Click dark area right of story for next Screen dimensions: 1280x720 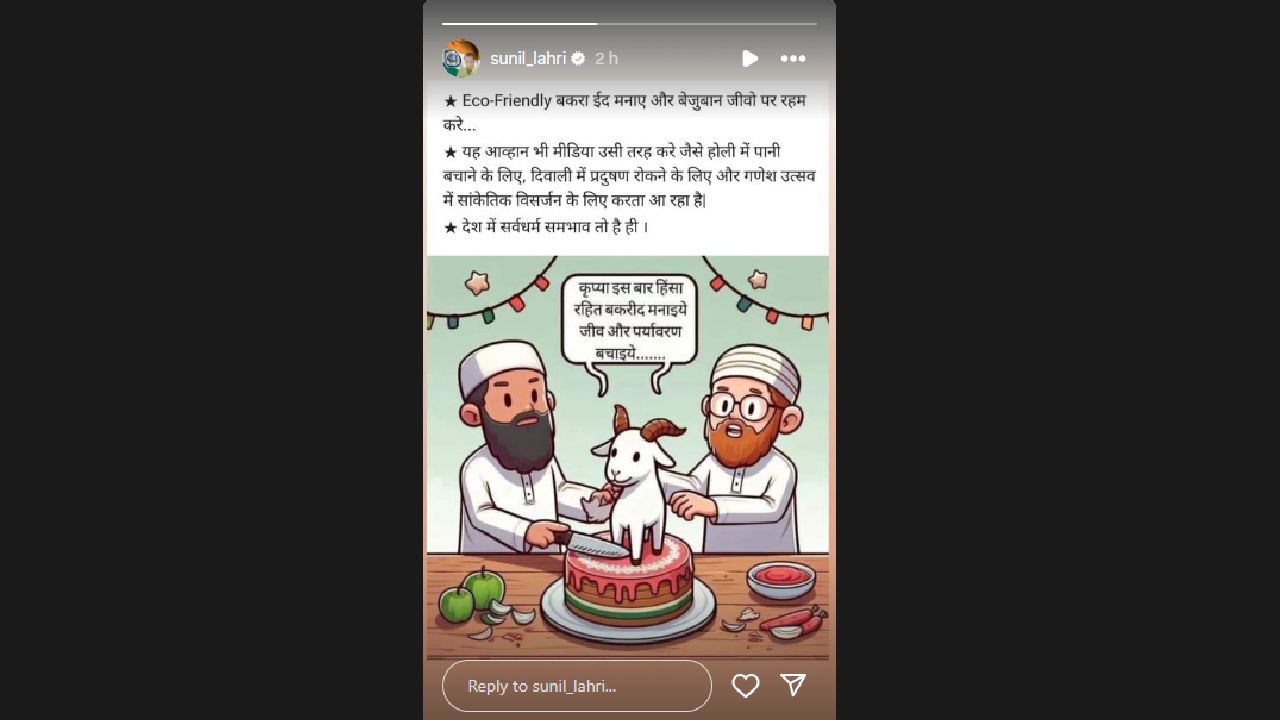point(1058,360)
